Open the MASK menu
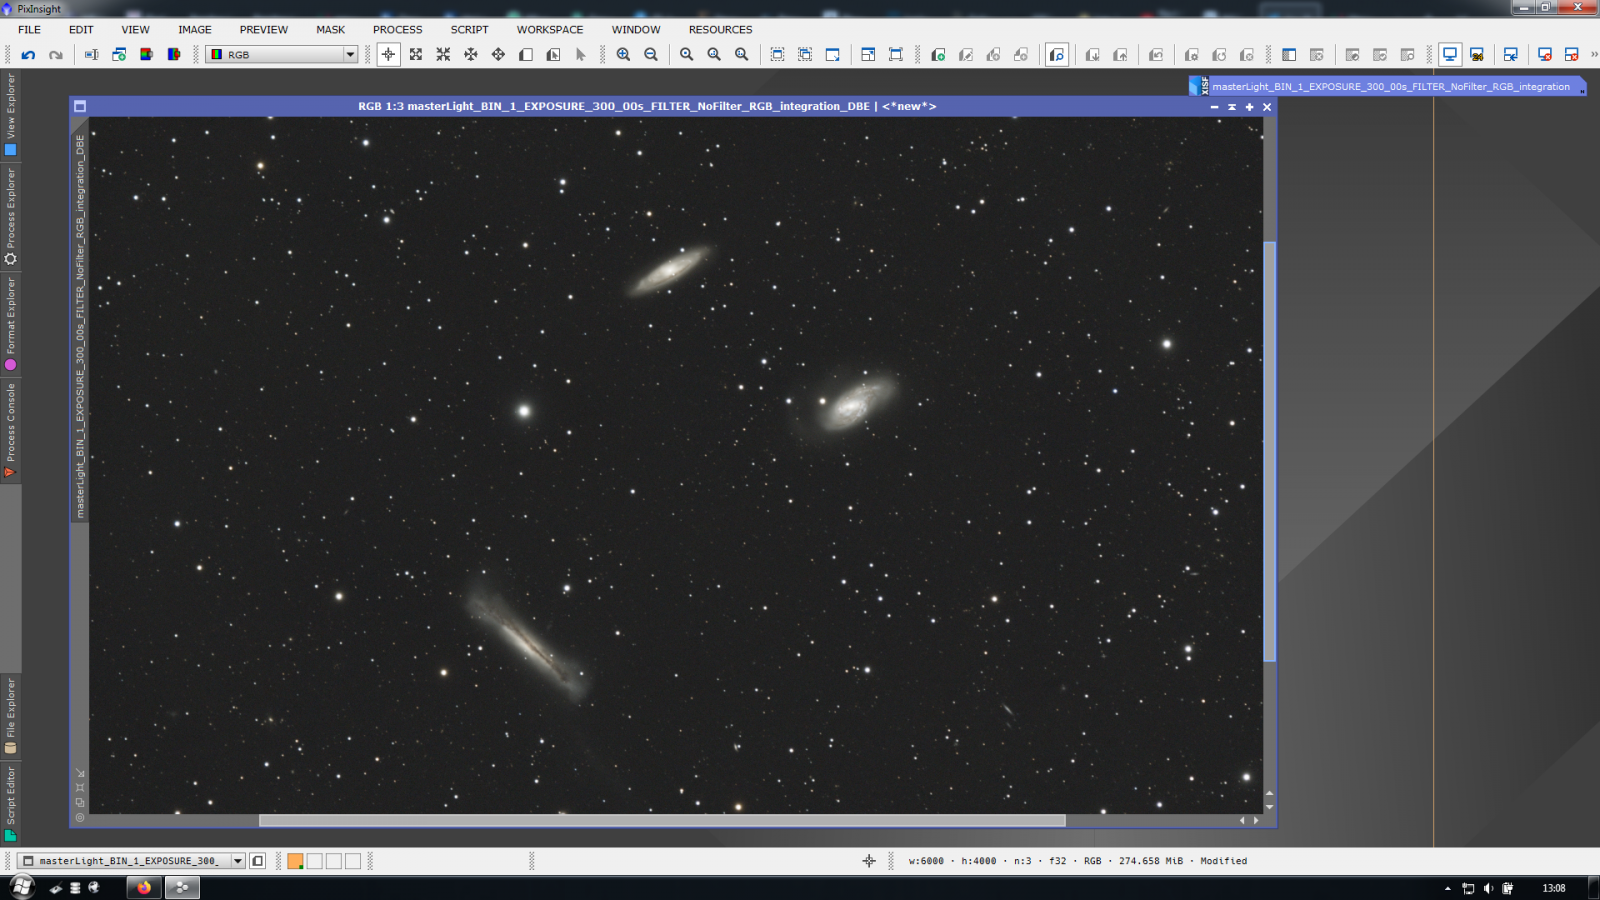 [x=331, y=30]
